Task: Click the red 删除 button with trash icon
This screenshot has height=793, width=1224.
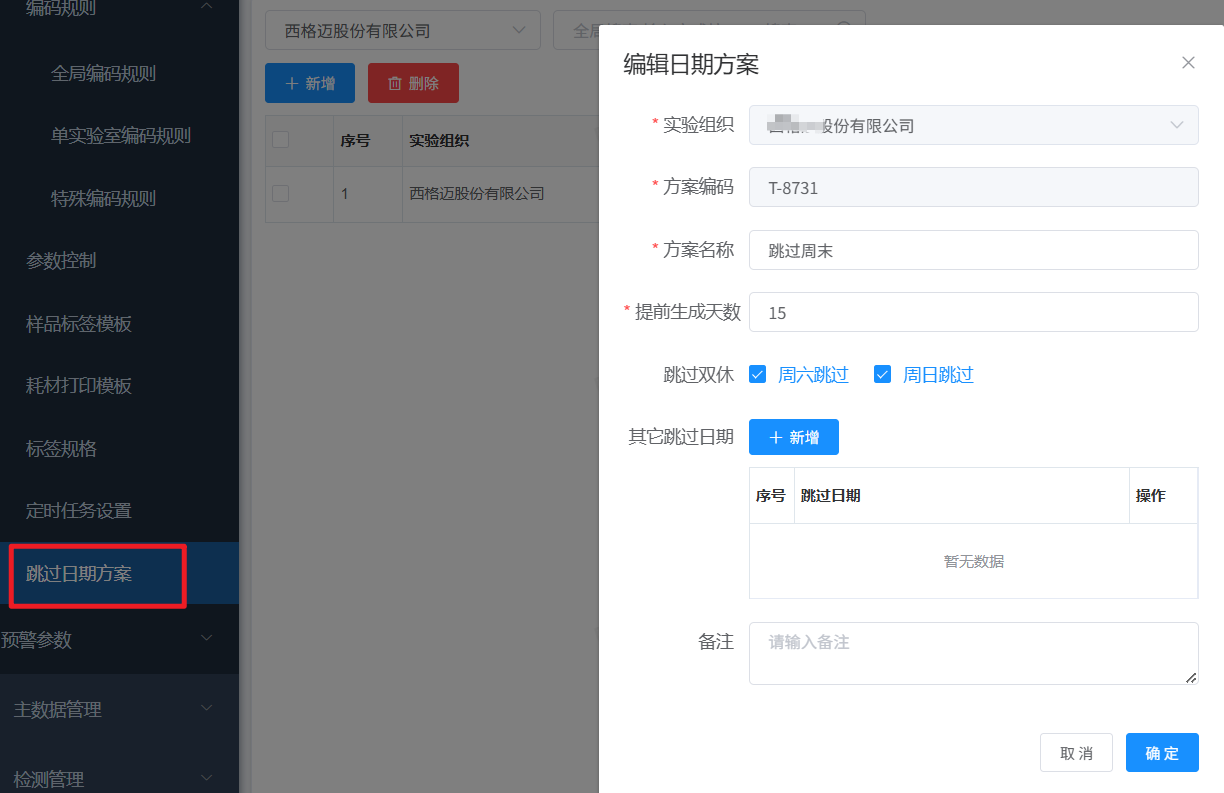Action: pos(413,83)
